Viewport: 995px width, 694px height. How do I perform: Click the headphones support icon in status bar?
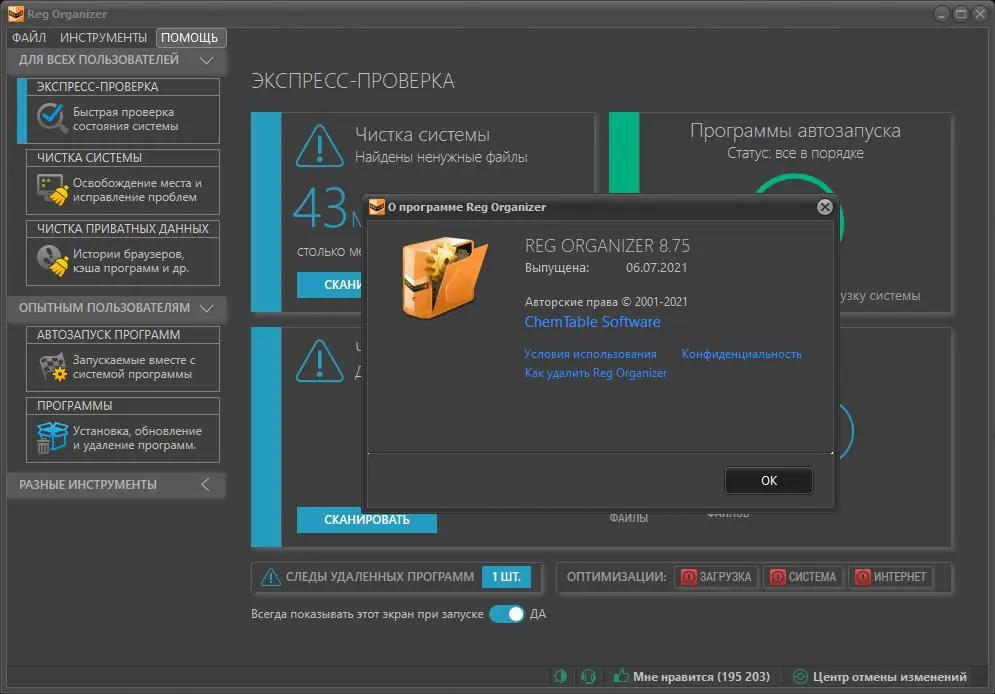(590, 677)
